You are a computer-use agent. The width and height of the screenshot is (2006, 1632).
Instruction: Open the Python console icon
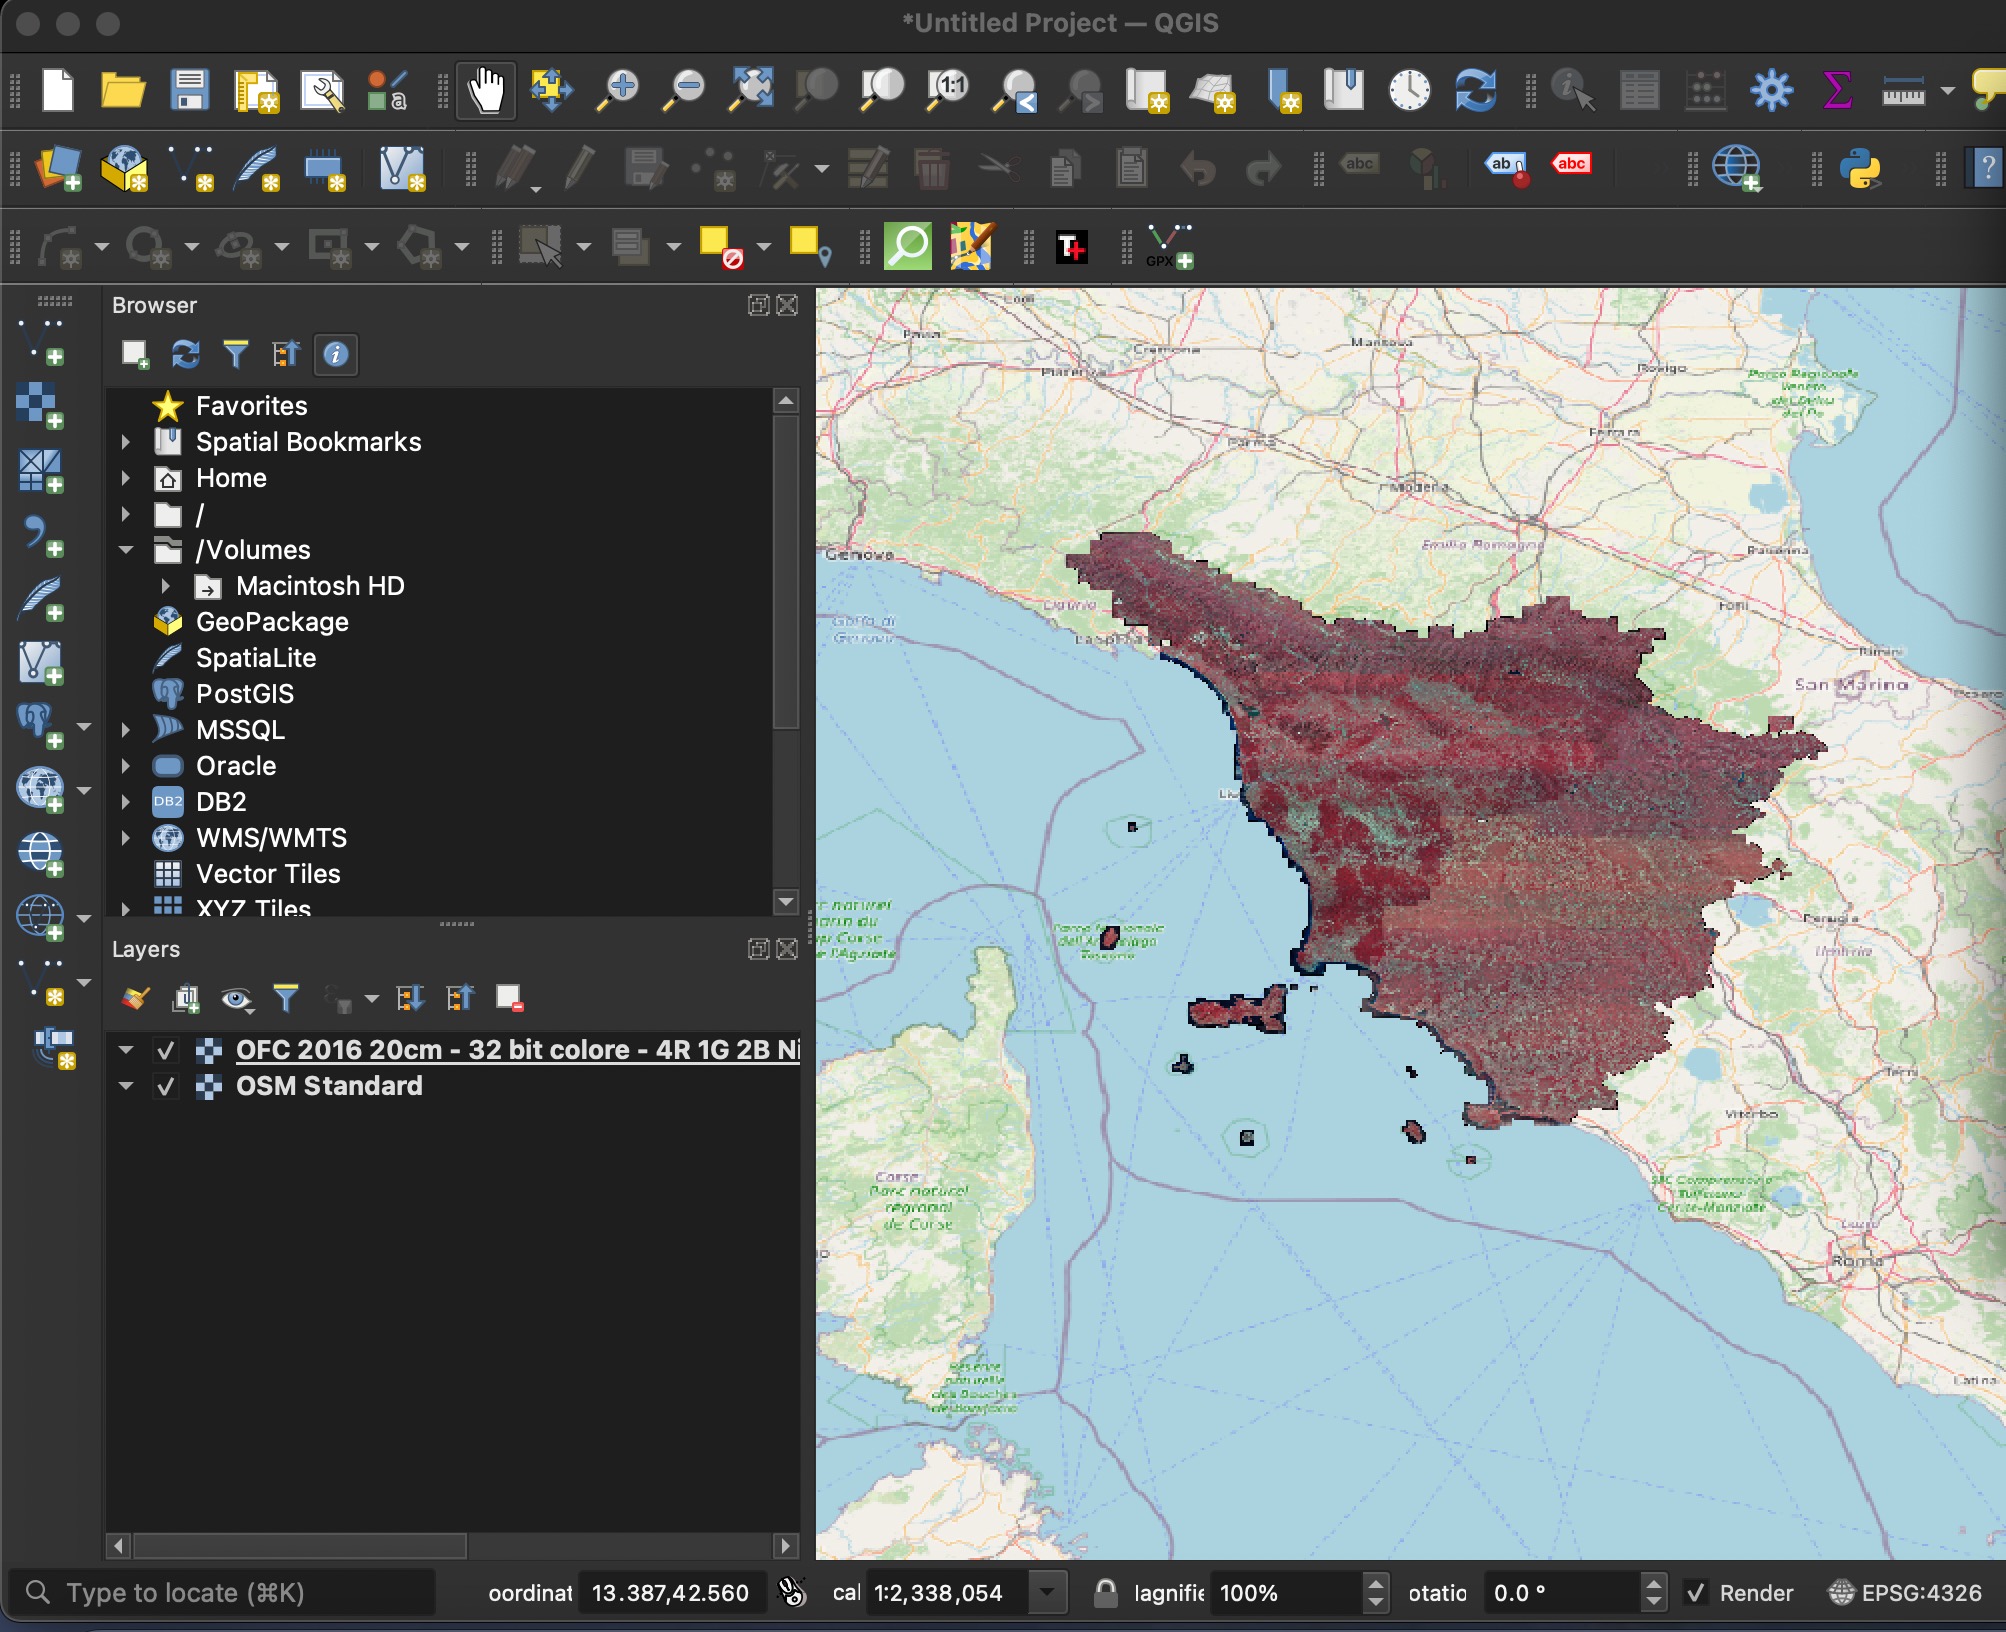1860,168
